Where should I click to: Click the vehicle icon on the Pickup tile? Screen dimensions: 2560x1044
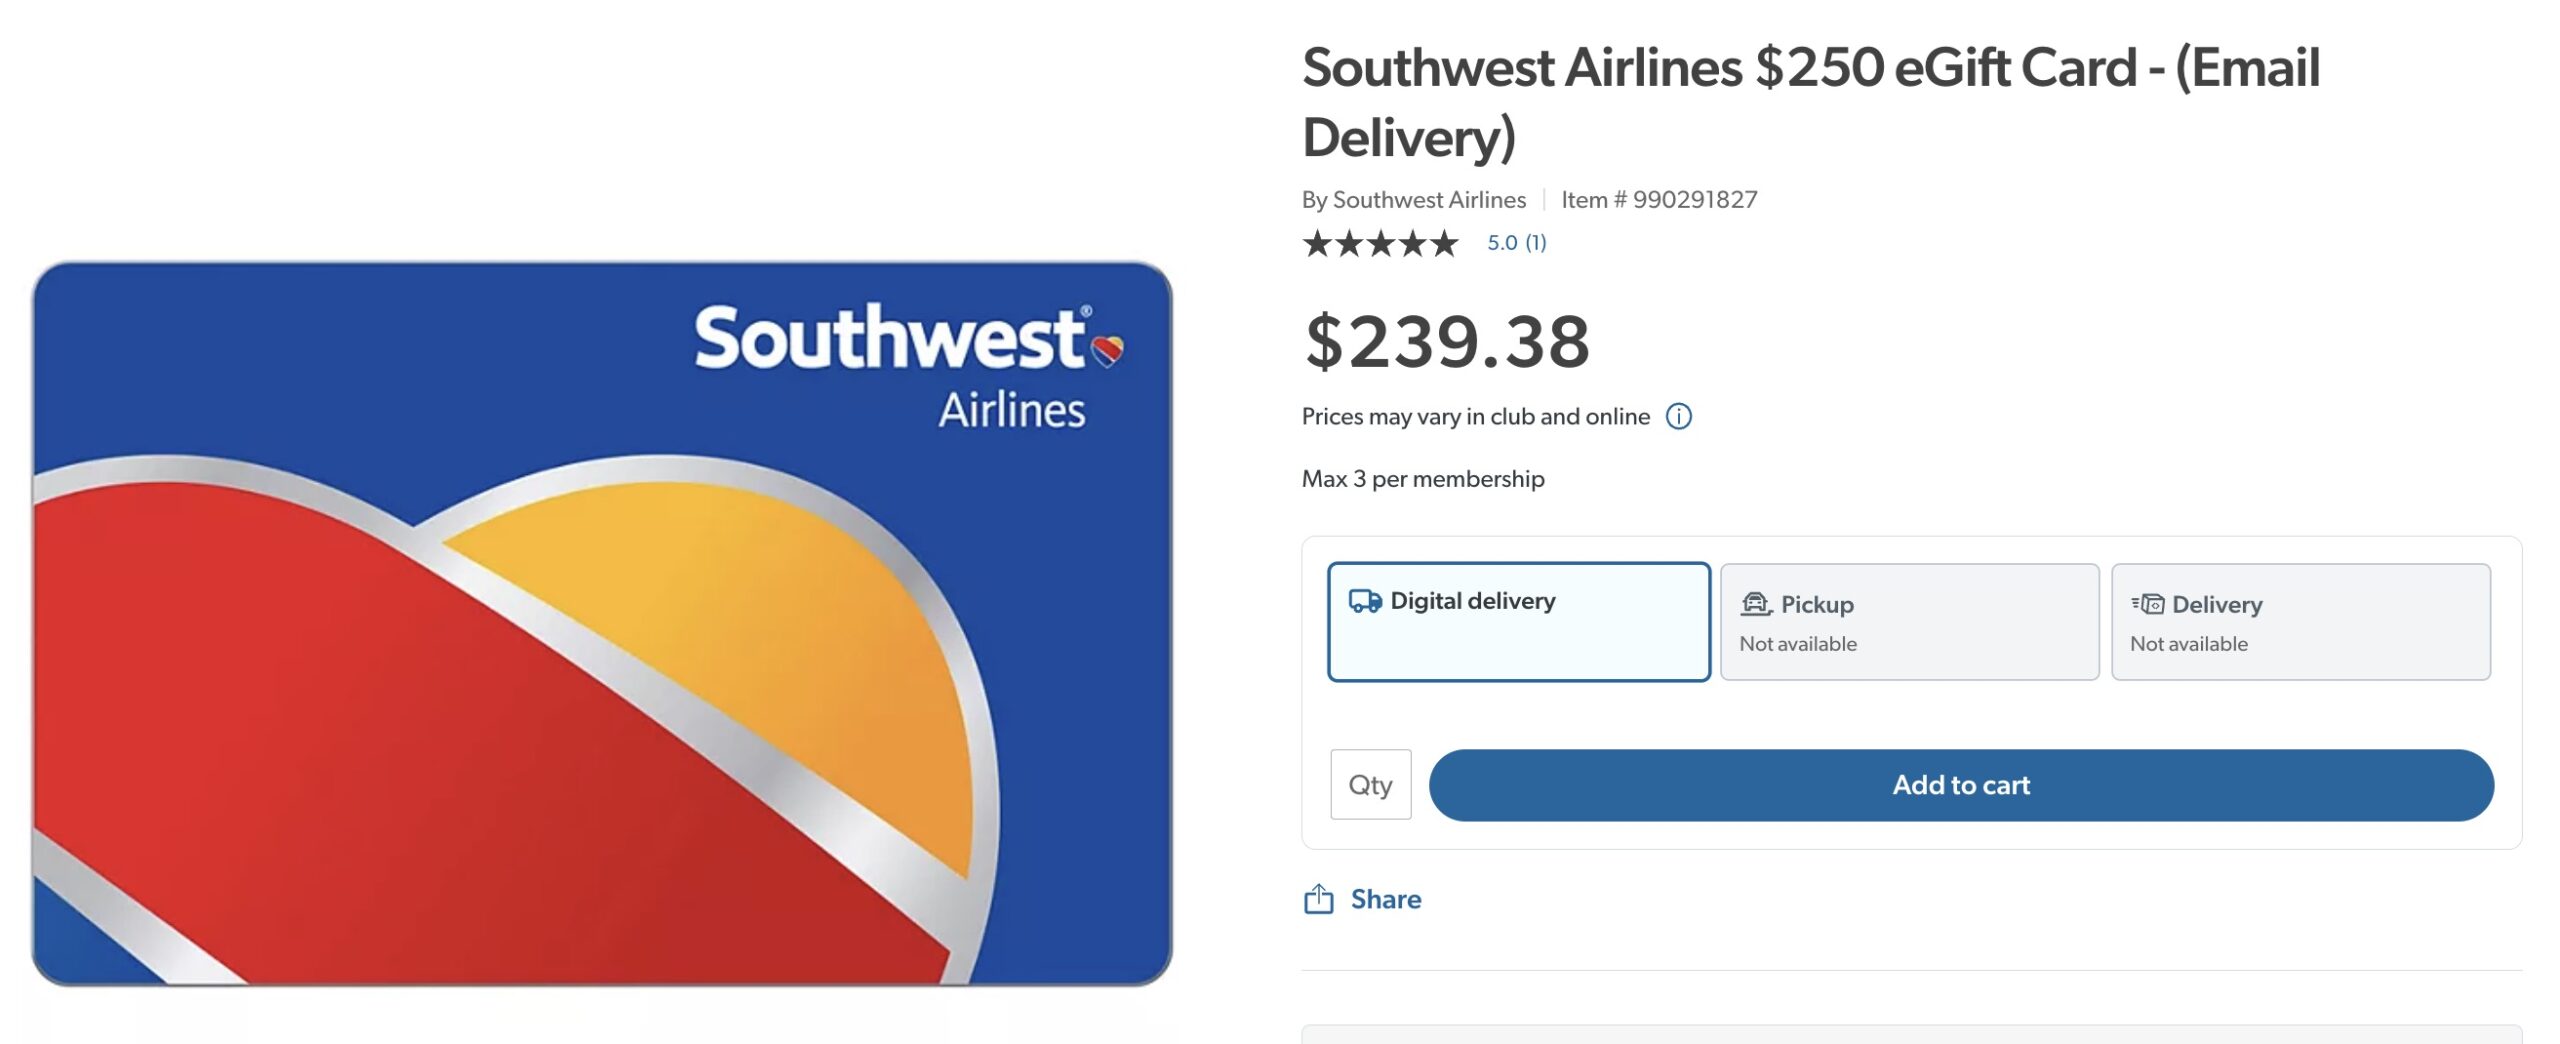(x=1753, y=603)
